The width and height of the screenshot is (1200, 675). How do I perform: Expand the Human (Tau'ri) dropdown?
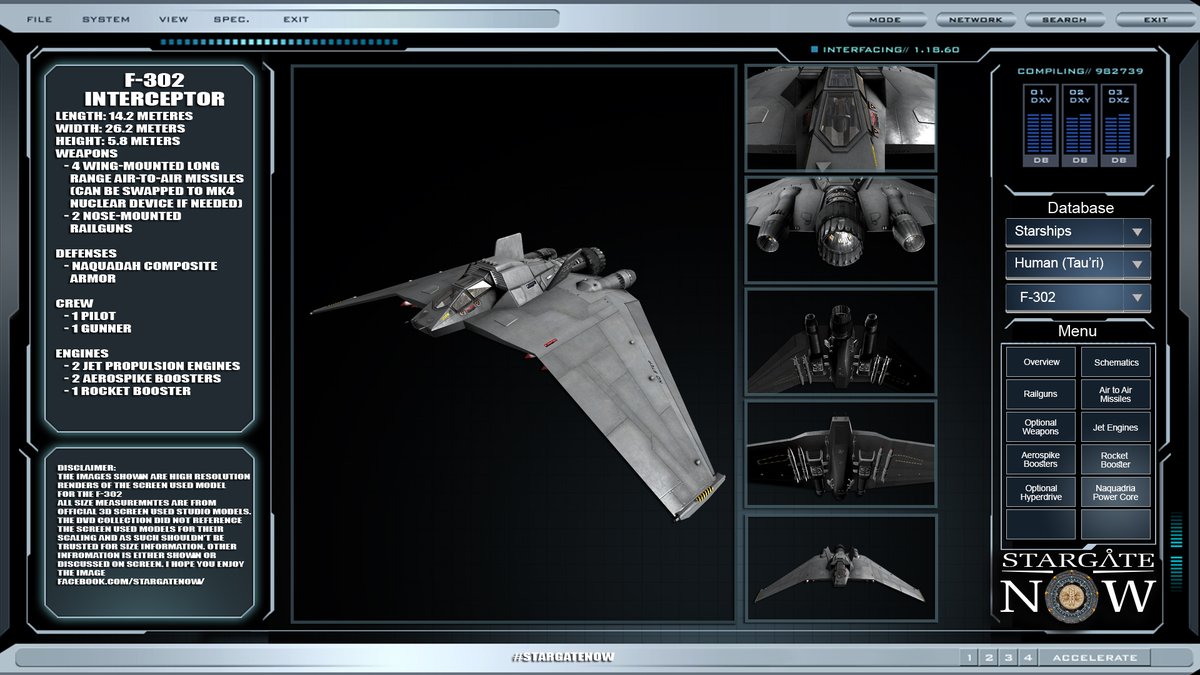[1078, 264]
